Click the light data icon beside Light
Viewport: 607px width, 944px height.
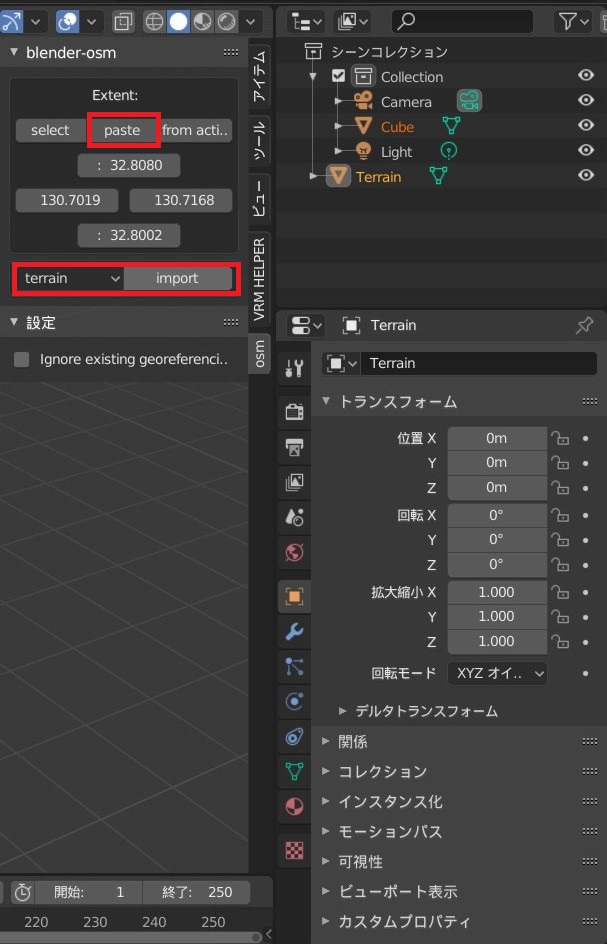449,151
